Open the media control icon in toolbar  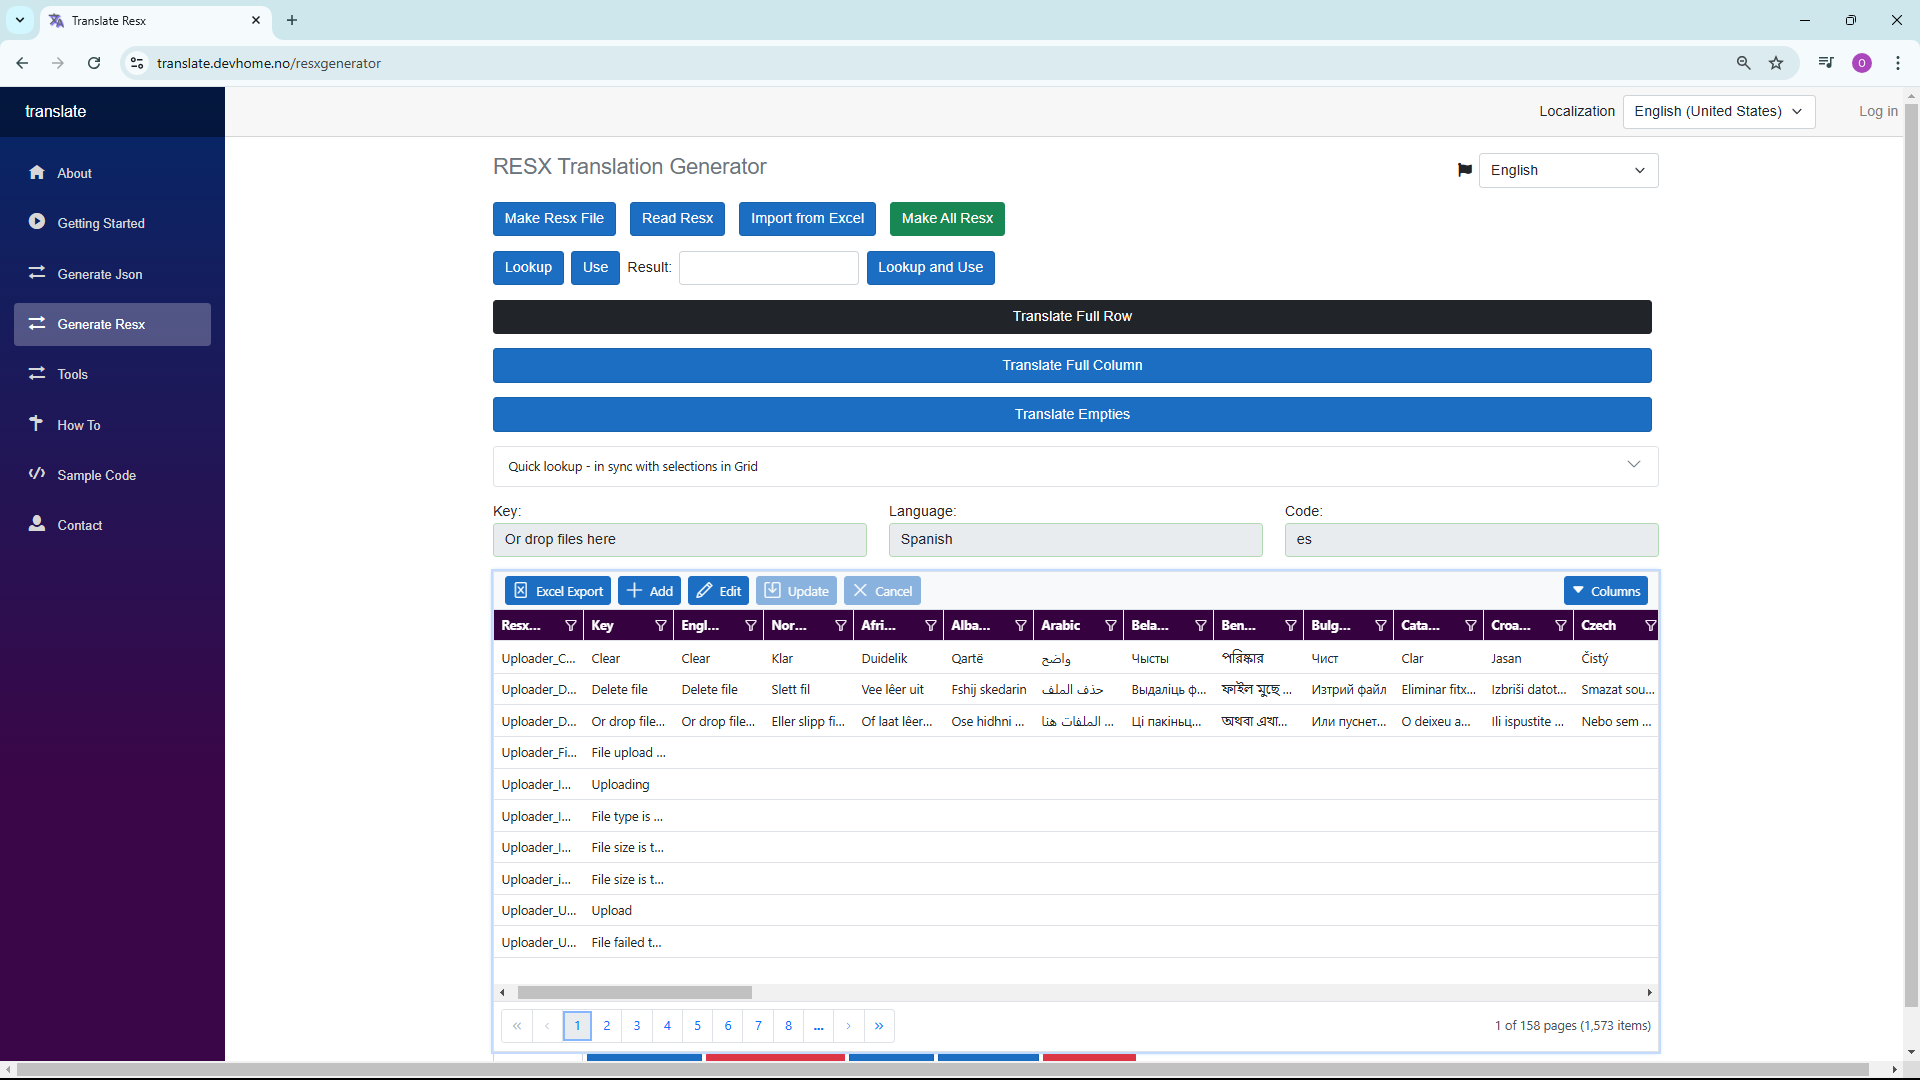point(1826,63)
